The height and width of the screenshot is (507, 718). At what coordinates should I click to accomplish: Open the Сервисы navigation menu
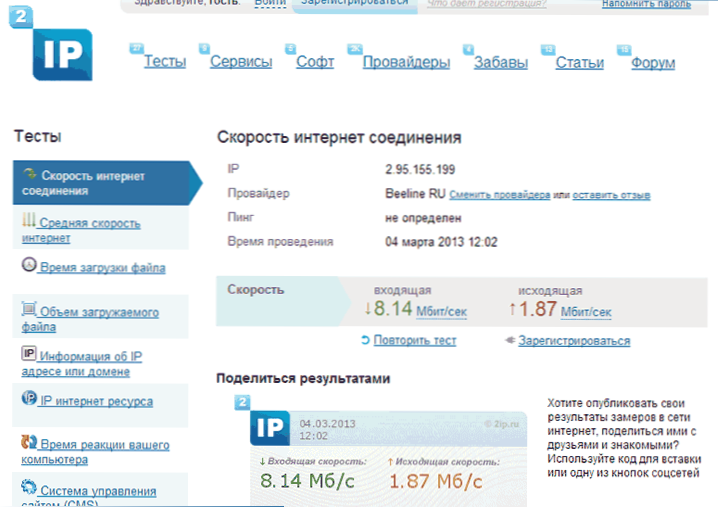click(x=241, y=61)
